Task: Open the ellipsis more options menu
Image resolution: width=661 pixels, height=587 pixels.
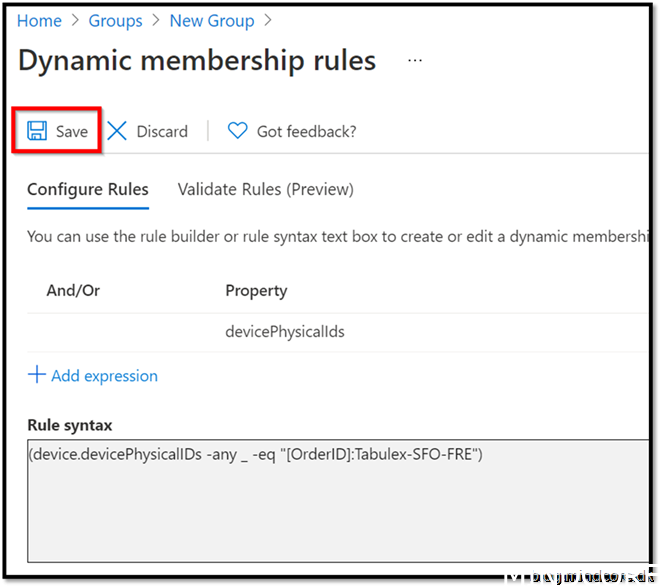Action: coord(415,60)
